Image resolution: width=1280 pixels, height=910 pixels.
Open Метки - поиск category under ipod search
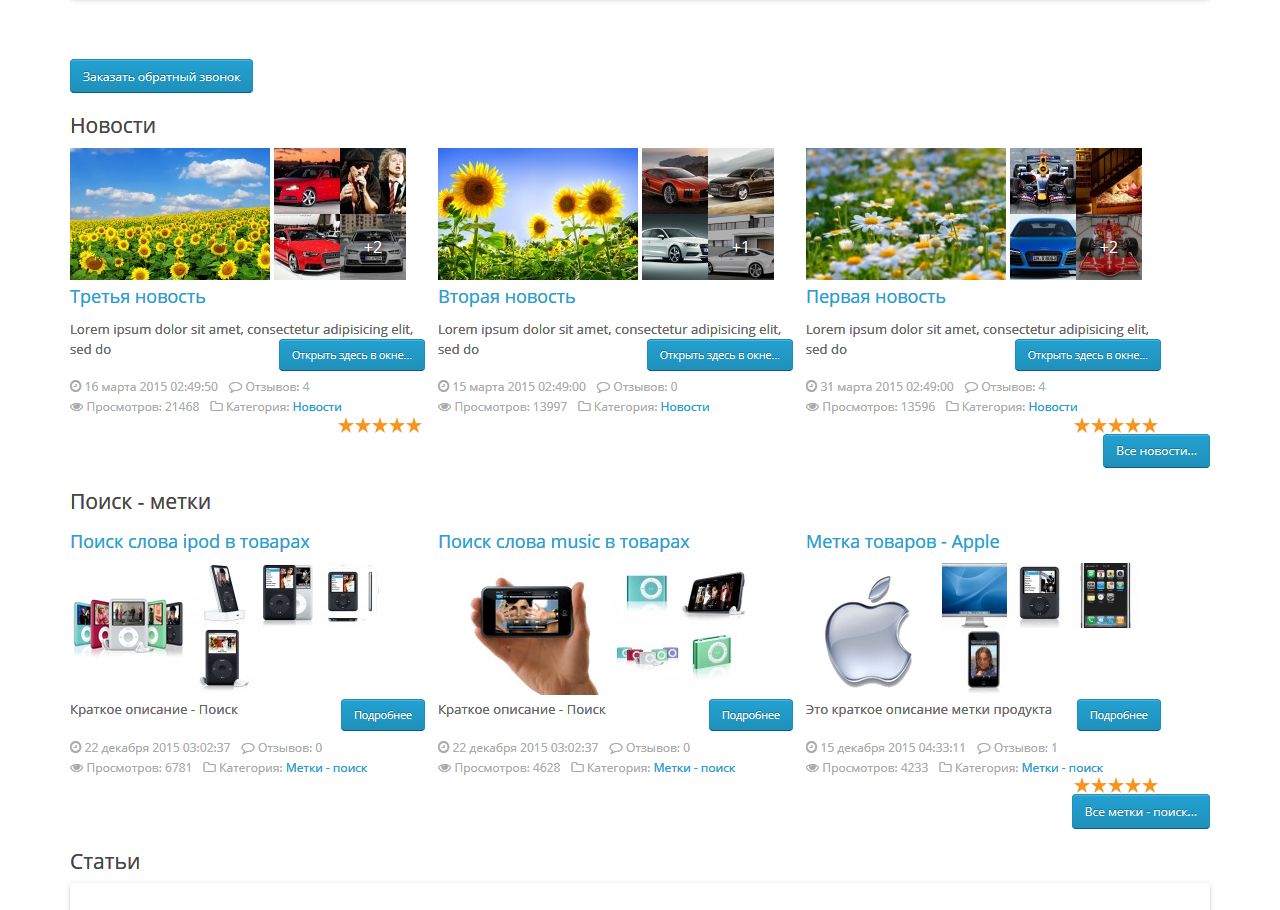tap(326, 768)
